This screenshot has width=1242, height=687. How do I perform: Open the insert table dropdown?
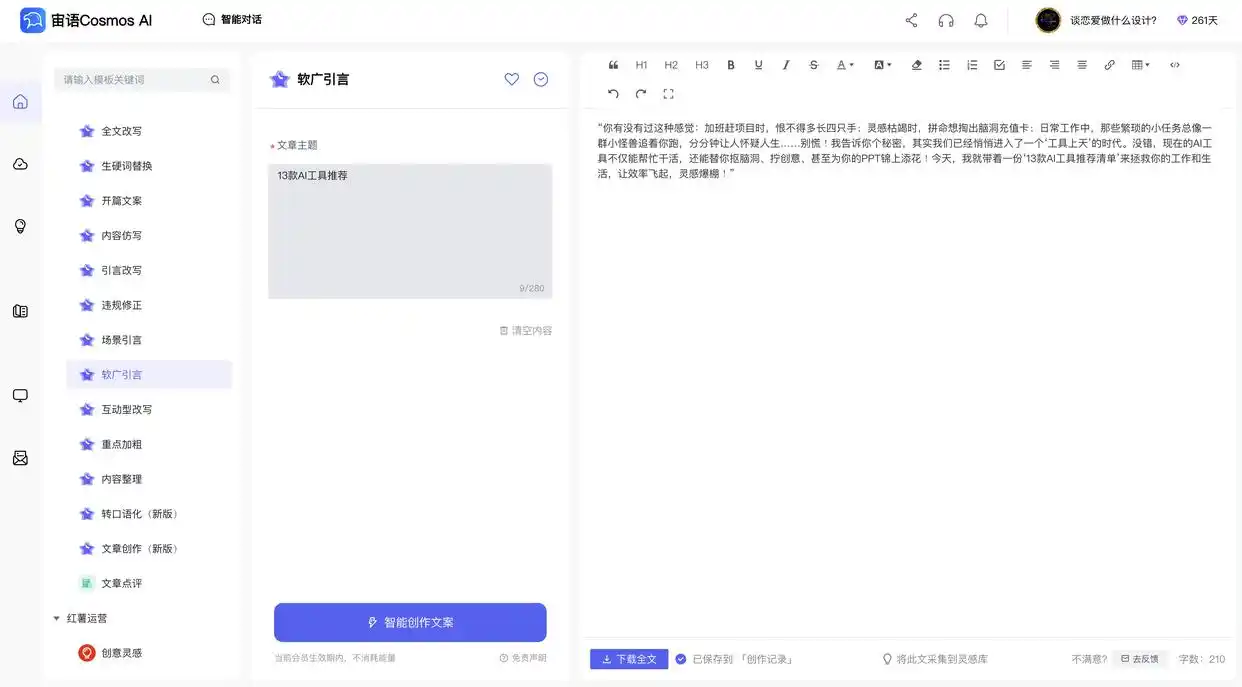click(1140, 65)
